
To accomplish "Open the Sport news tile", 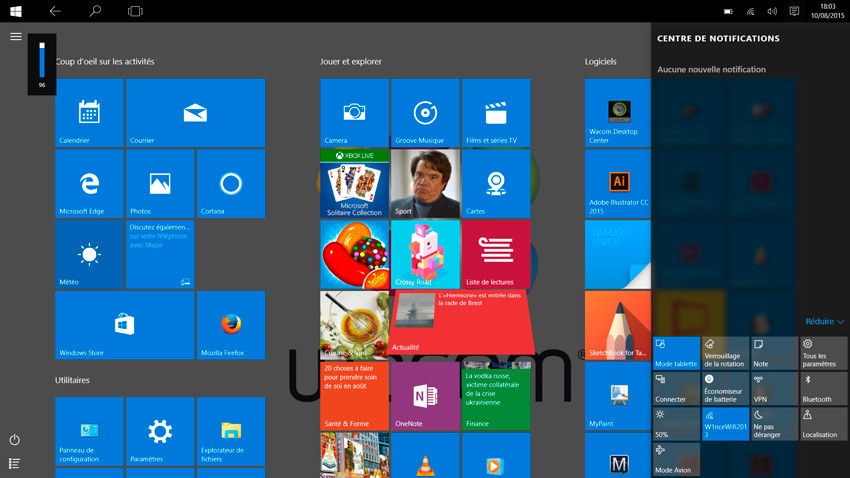I will click(x=425, y=184).
